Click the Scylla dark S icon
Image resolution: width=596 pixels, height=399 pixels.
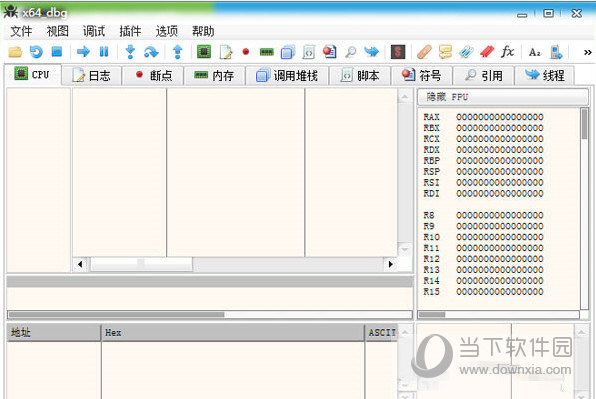coord(398,52)
